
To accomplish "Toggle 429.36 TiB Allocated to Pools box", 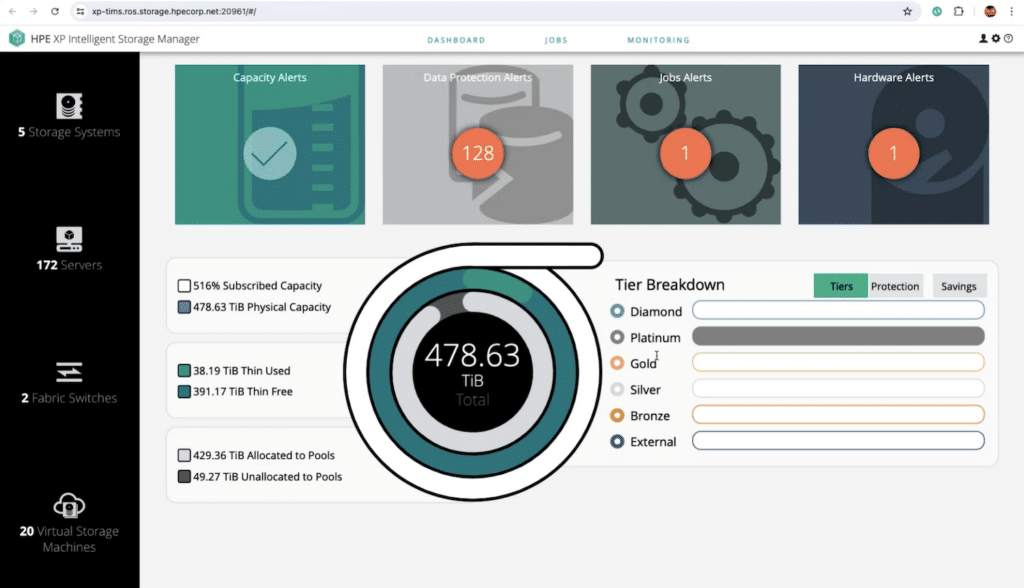I will click(x=184, y=455).
